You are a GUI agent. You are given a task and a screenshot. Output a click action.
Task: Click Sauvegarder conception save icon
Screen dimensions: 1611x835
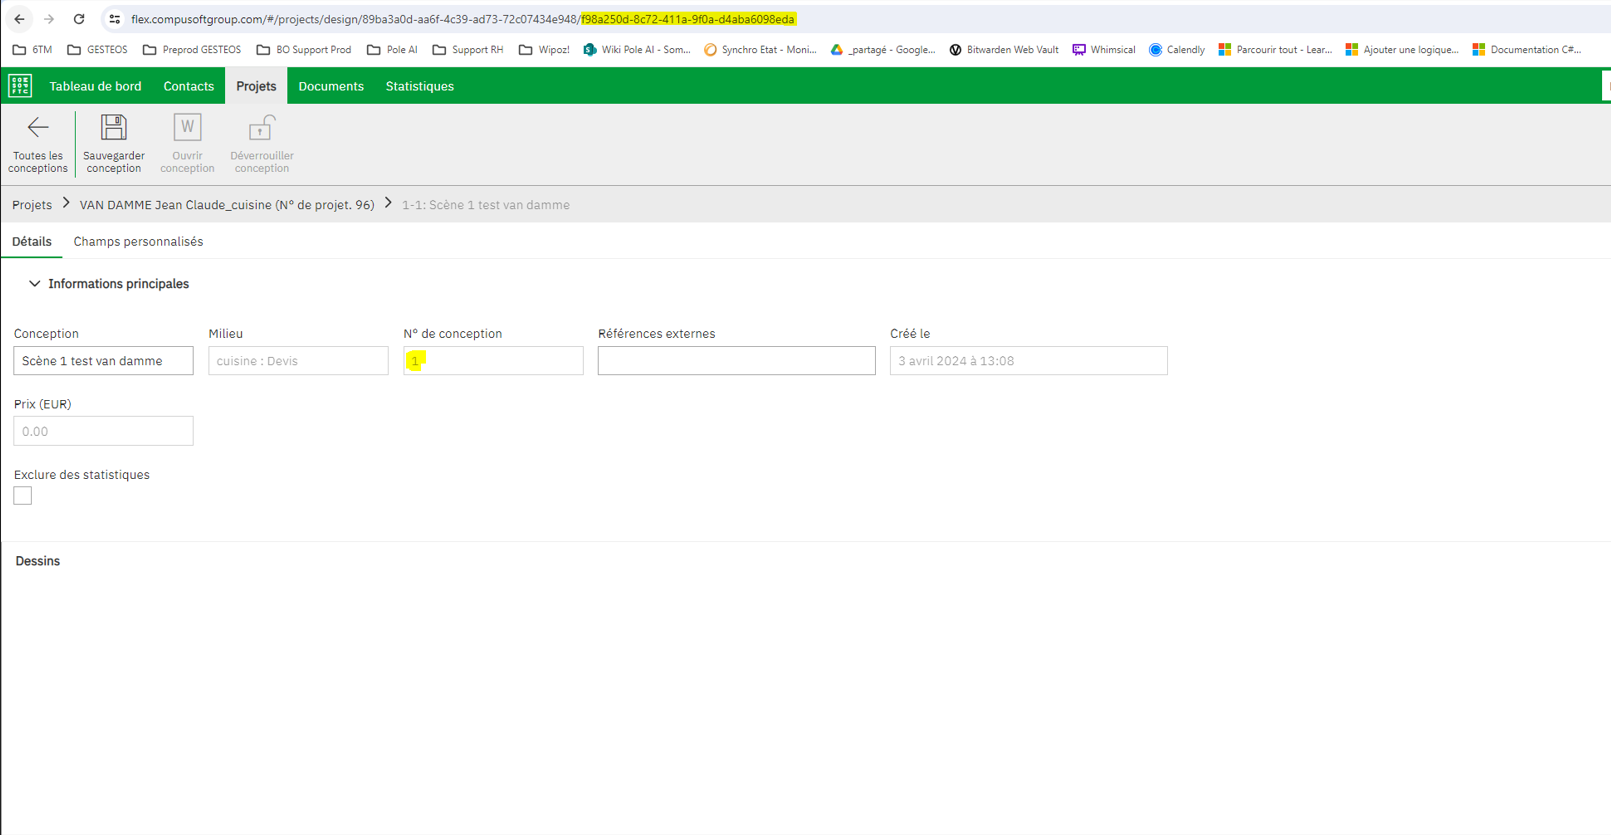[113, 128]
